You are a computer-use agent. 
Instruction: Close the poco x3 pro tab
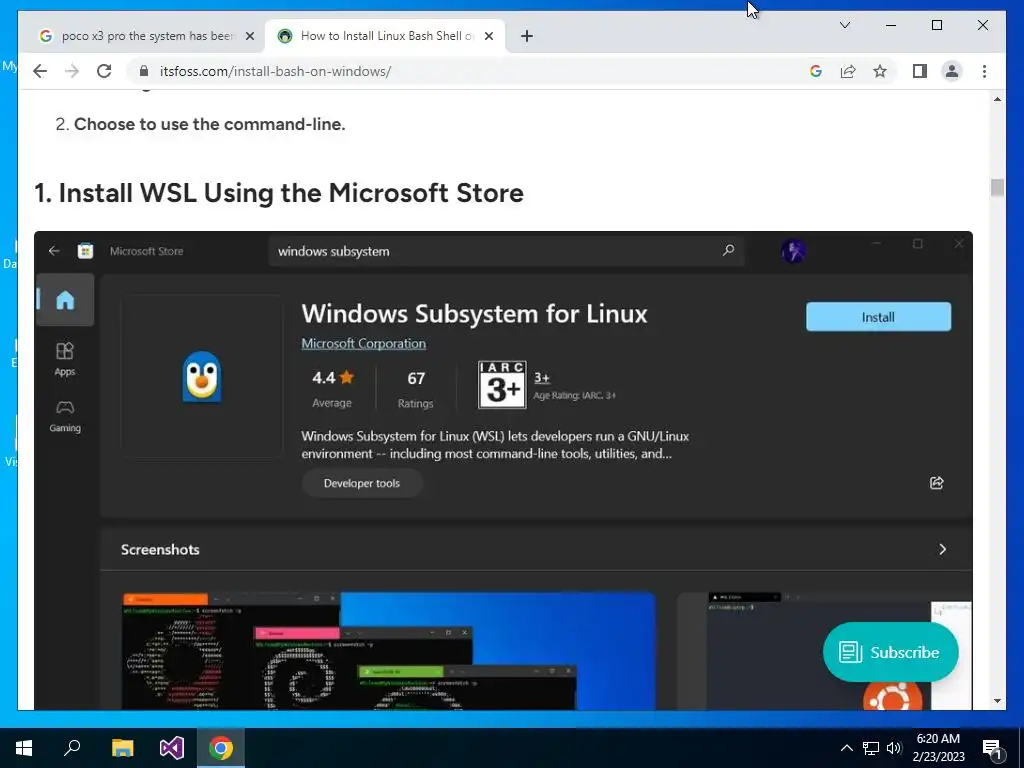pos(249,36)
